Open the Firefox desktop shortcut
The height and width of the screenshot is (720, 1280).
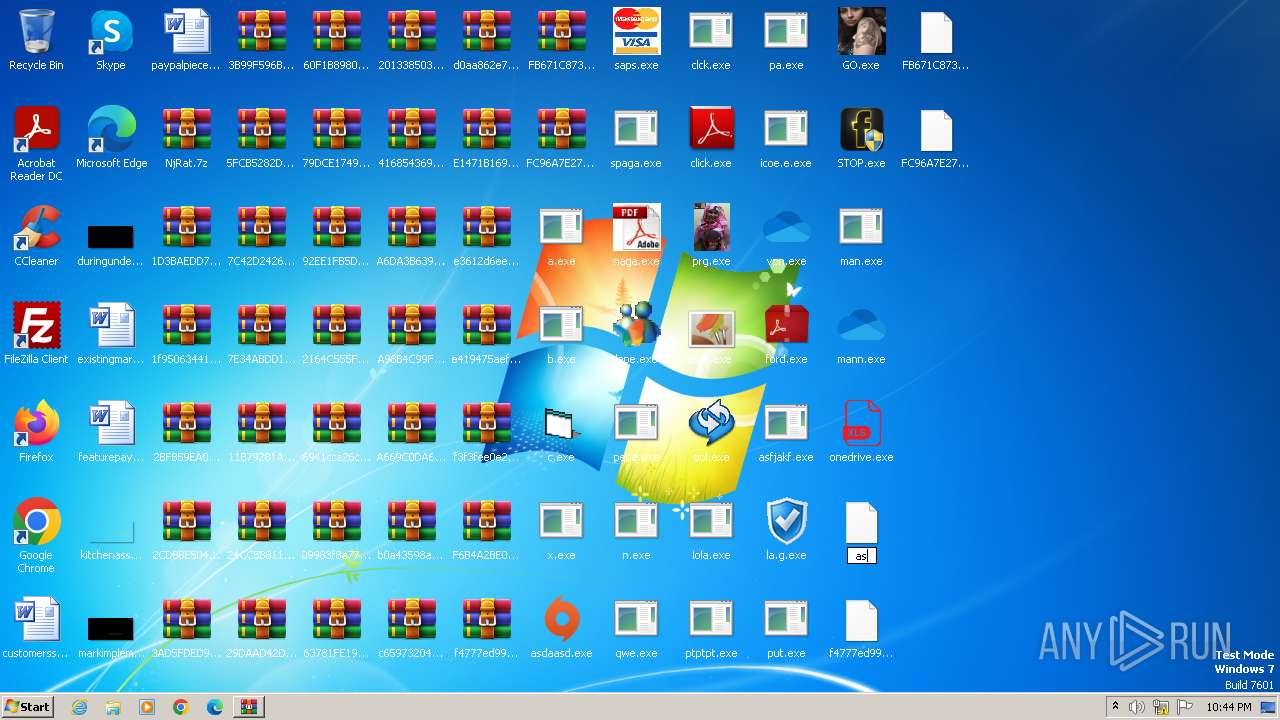click(x=36, y=432)
